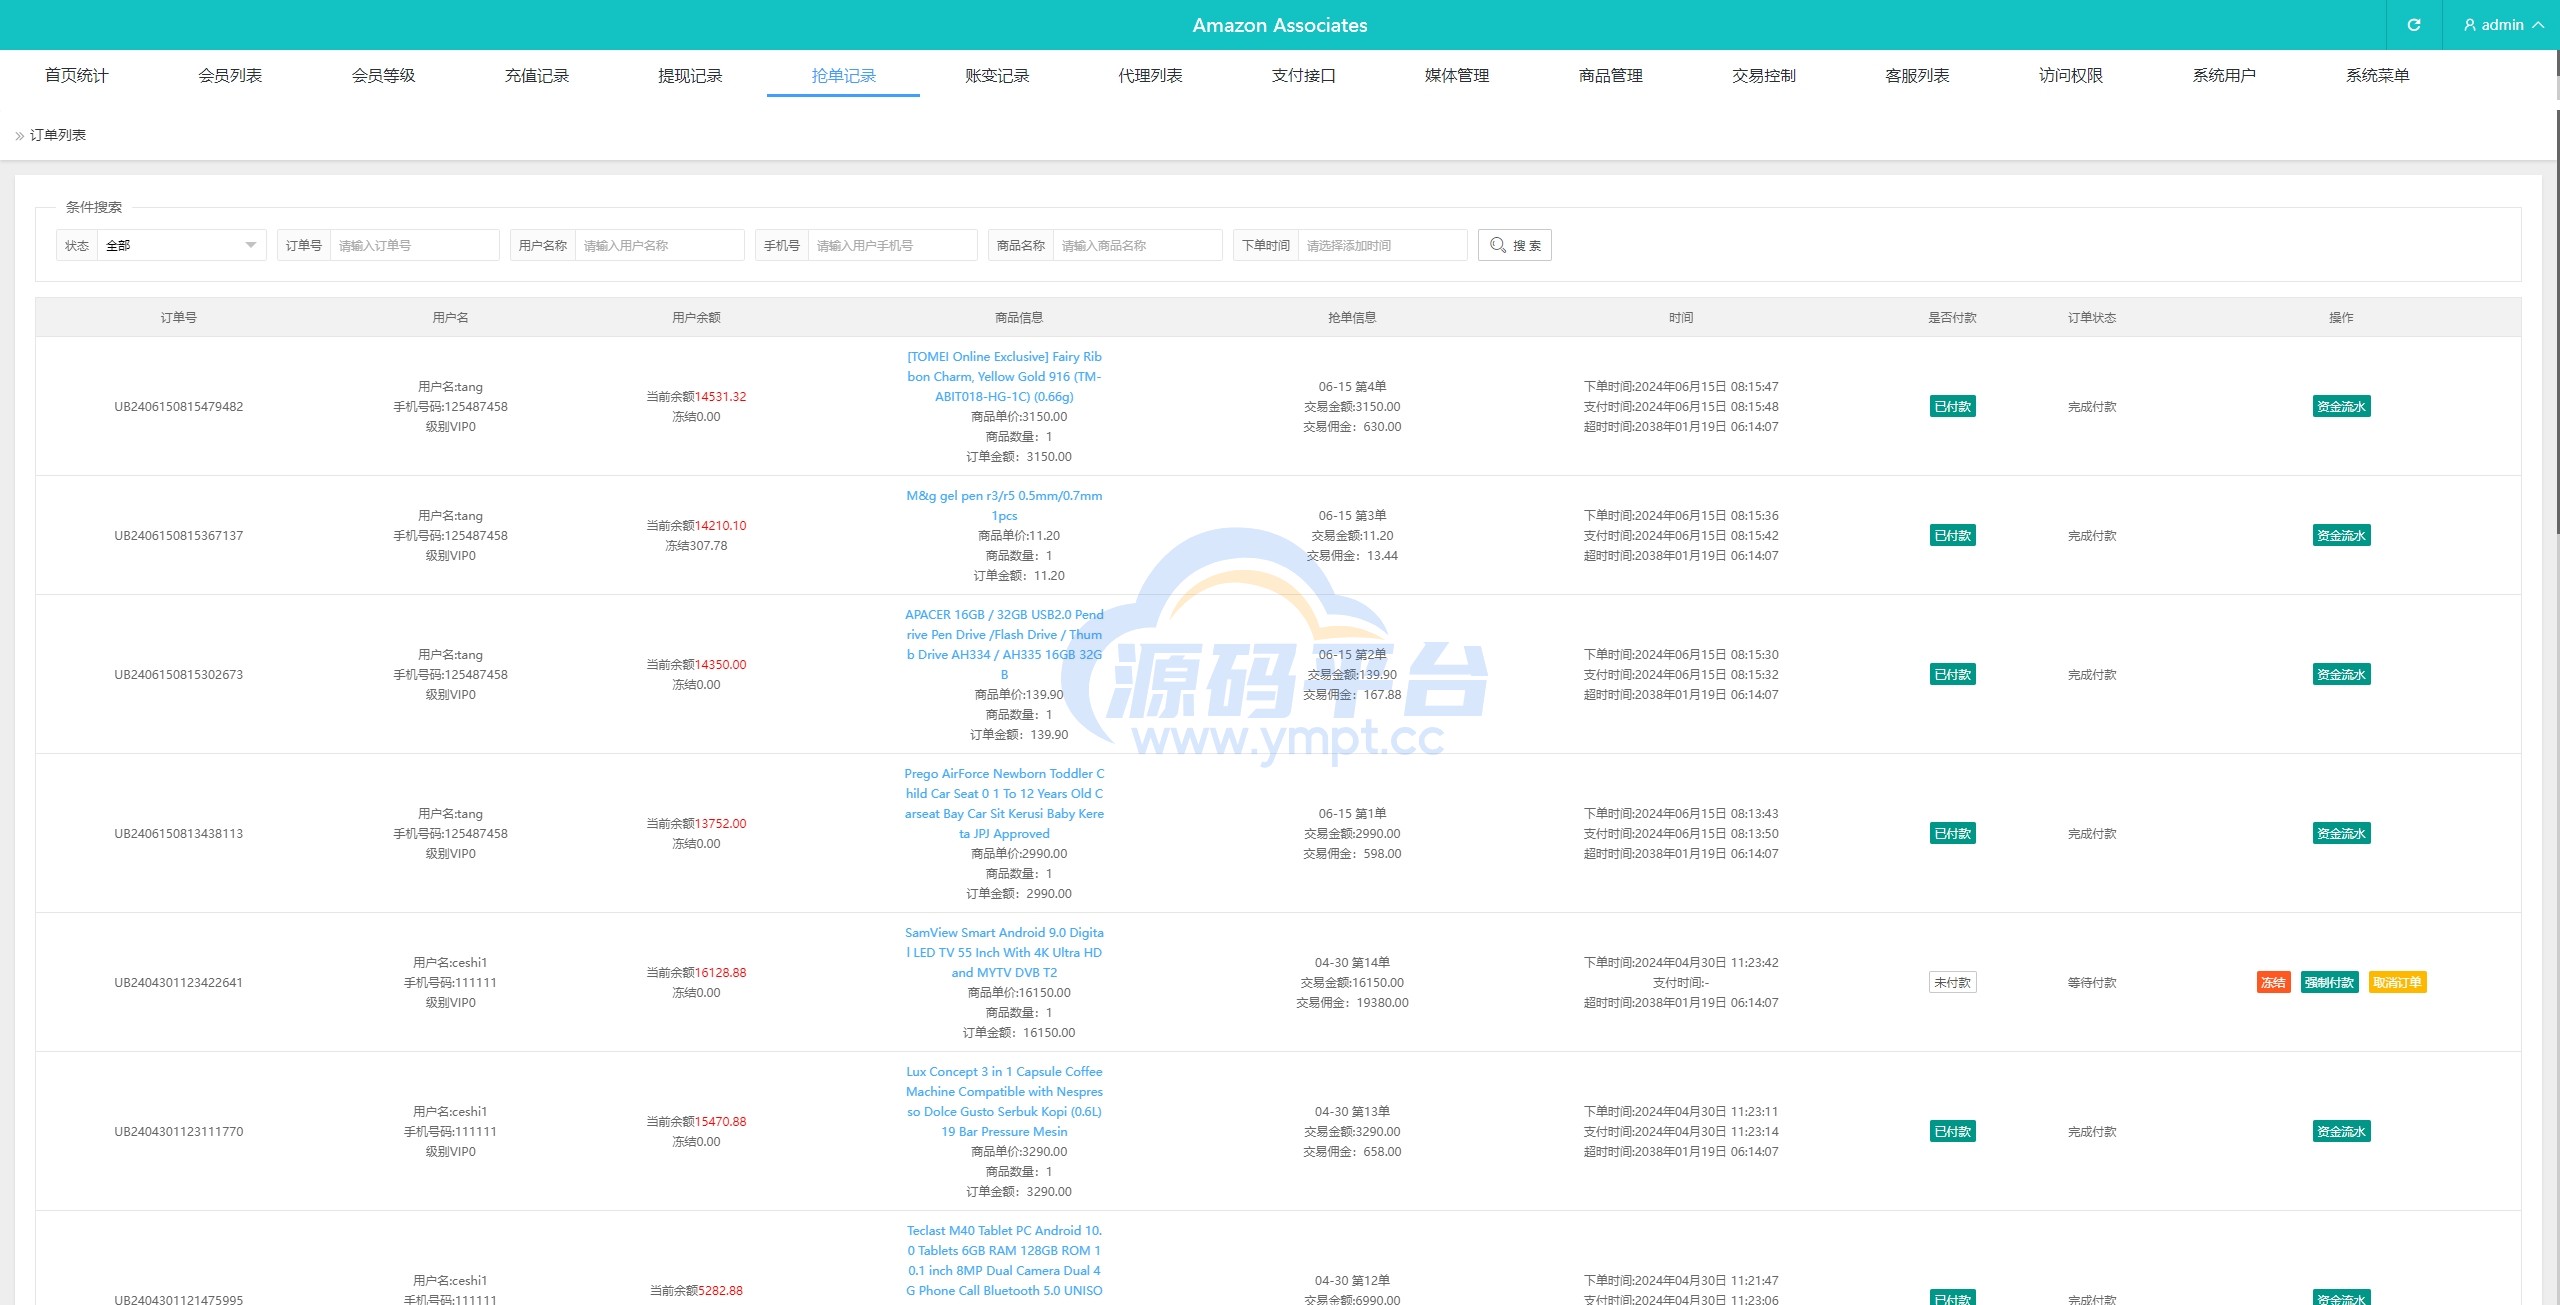Switch to the 交易控制 tab
The width and height of the screenshot is (2560, 1305).
(1764, 75)
